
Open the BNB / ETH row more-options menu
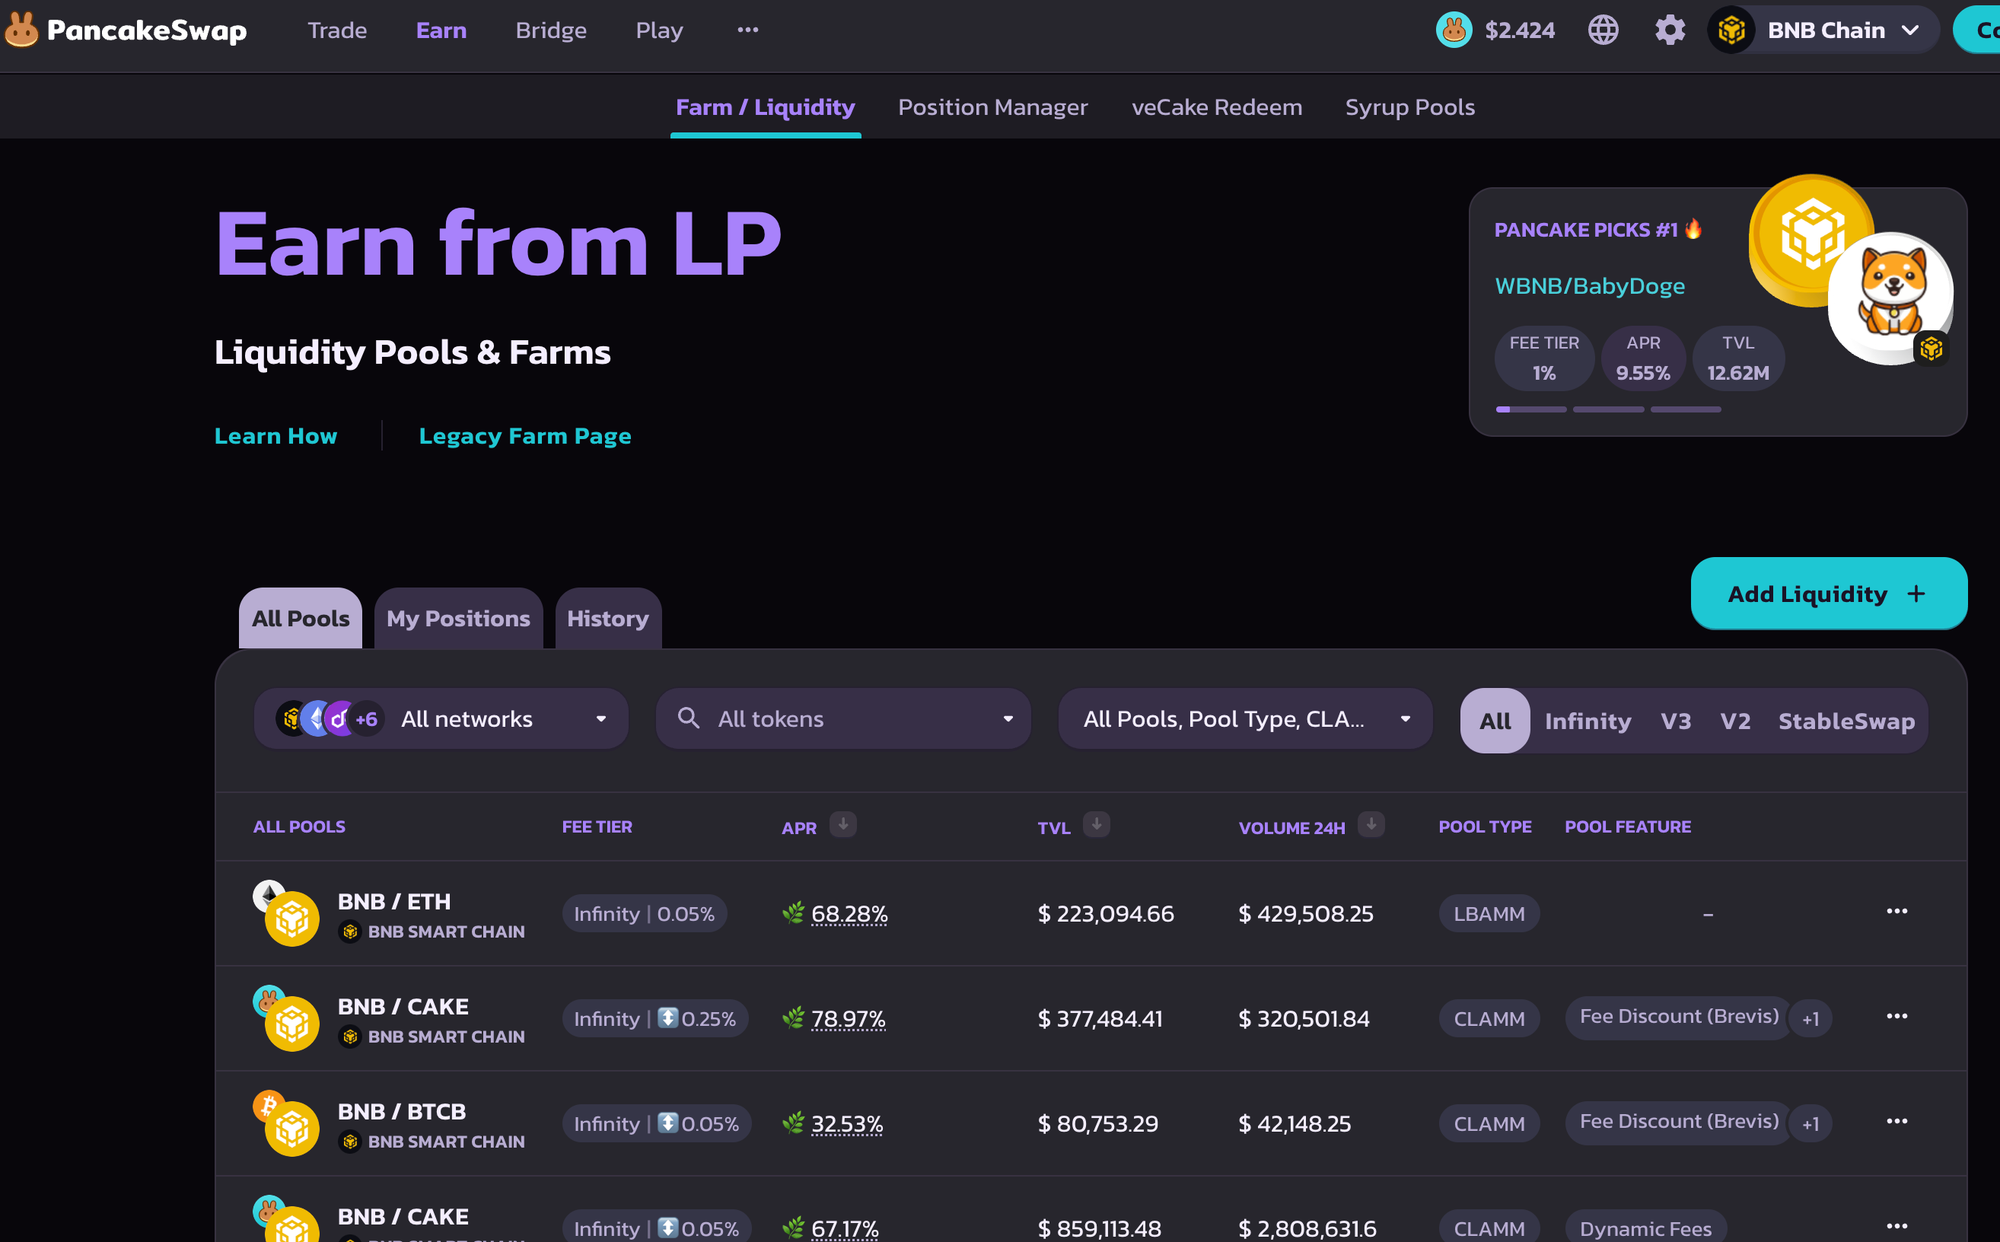1897,911
